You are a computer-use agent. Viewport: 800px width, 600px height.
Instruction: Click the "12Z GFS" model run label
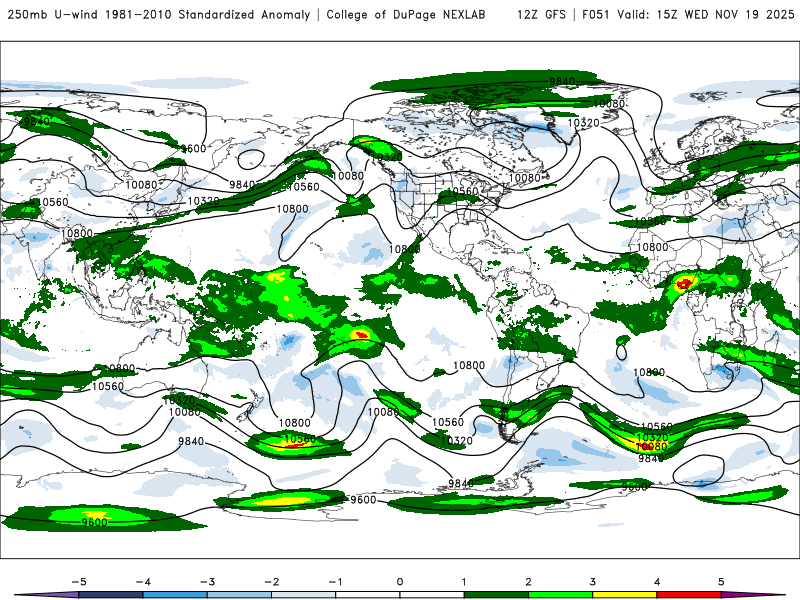pos(541,15)
